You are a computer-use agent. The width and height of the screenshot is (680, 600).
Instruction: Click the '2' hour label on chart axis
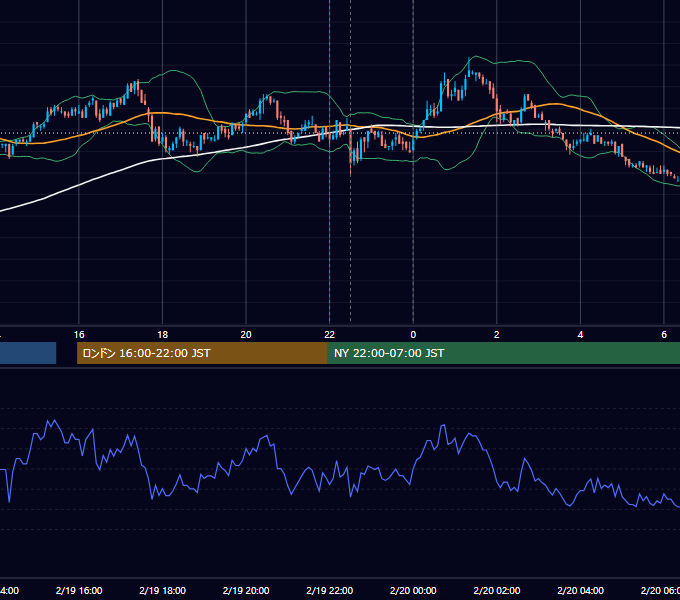497,335
